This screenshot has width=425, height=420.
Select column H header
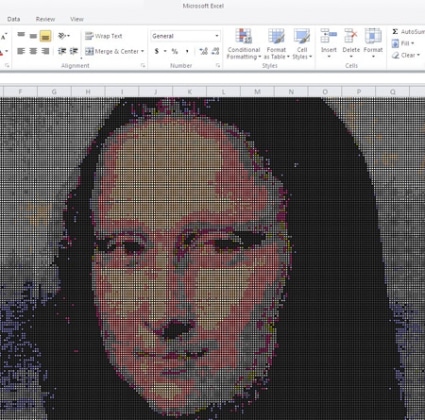(x=88, y=92)
